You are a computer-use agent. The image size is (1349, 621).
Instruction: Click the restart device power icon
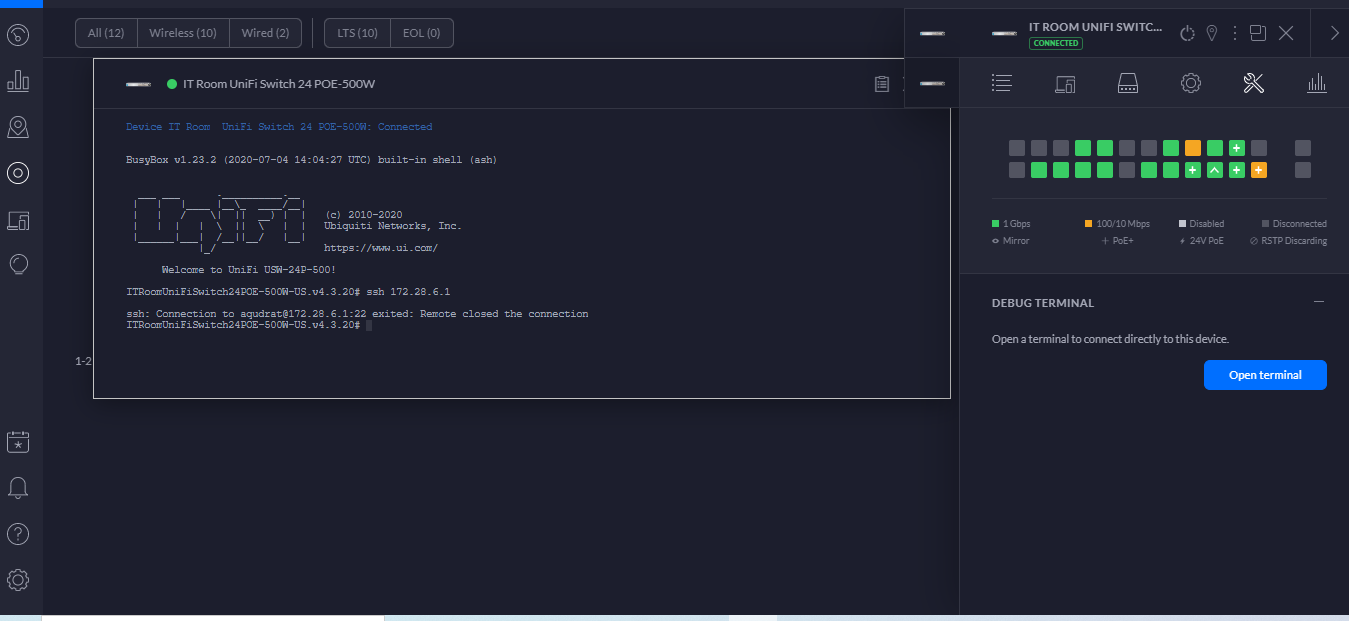pyautogui.click(x=1187, y=33)
